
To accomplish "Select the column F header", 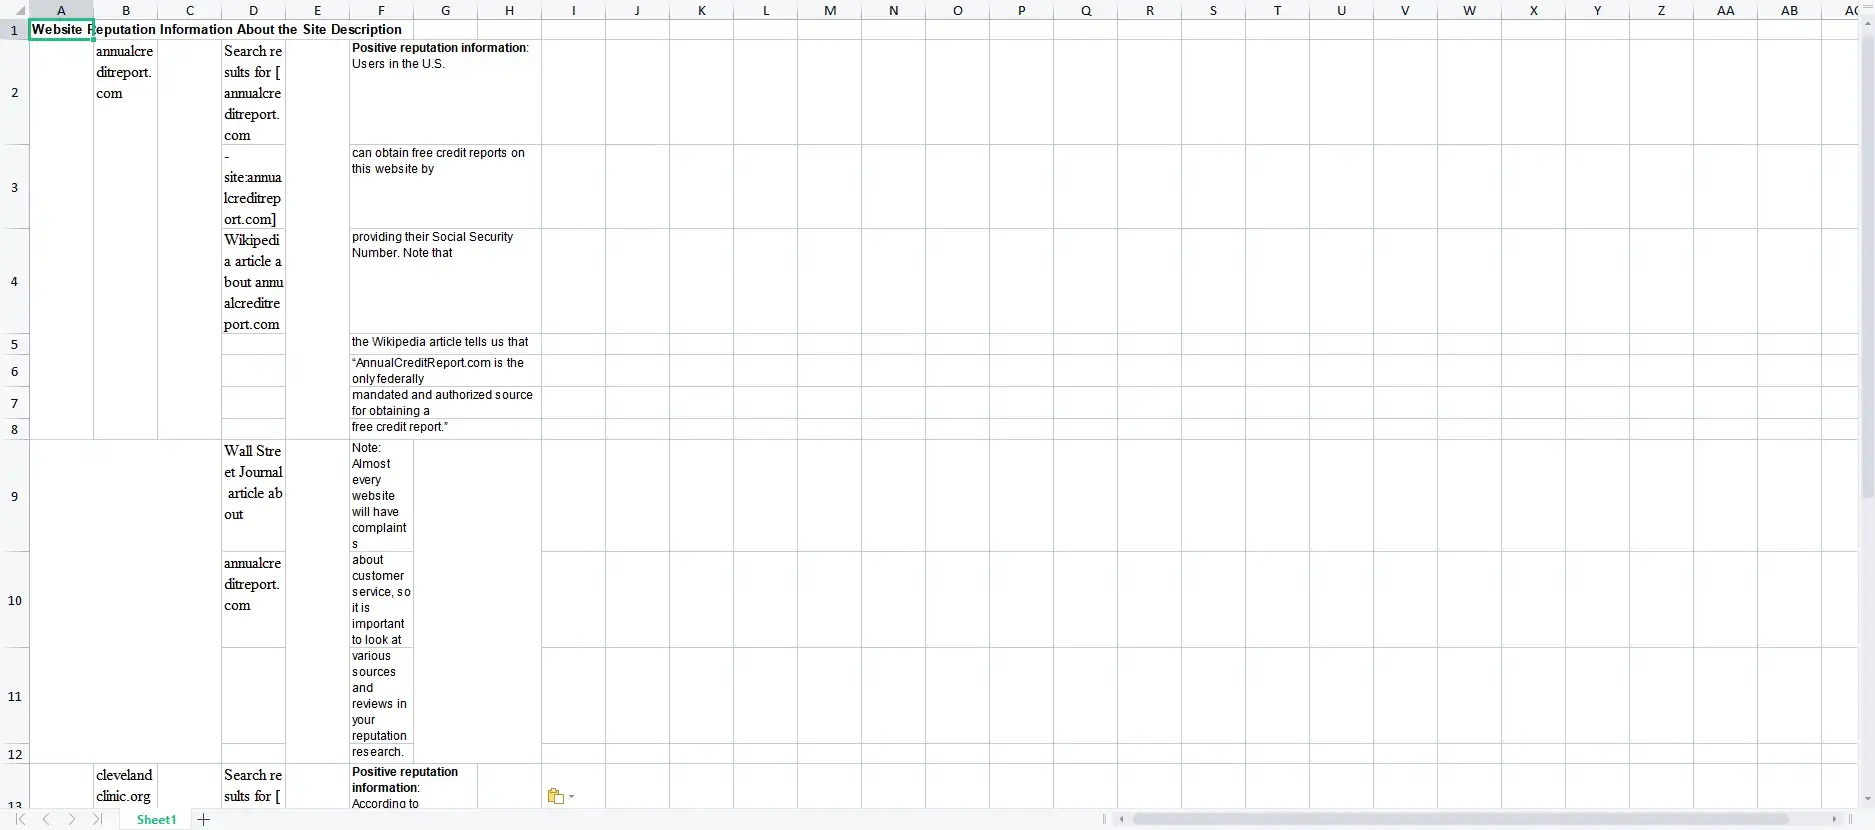I will (381, 10).
